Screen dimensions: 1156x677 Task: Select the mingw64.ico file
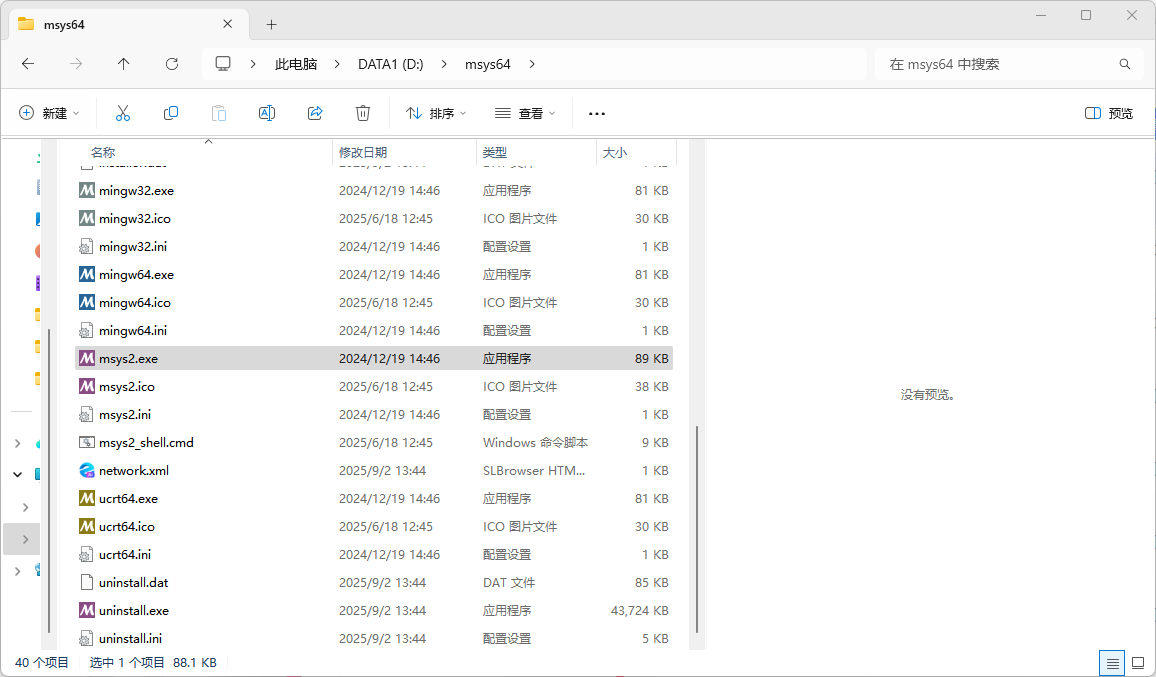[135, 302]
